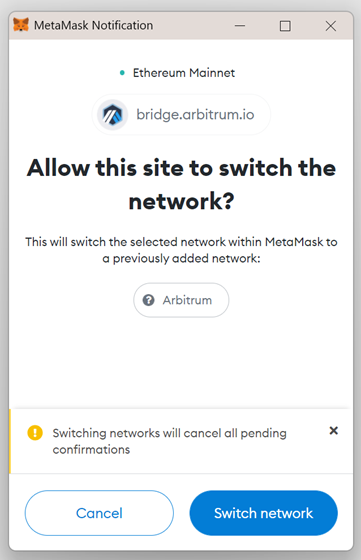Select the Ethereum Mainnet network label
The height and width of the screenshot is (560, 361).
click(184, 73)
